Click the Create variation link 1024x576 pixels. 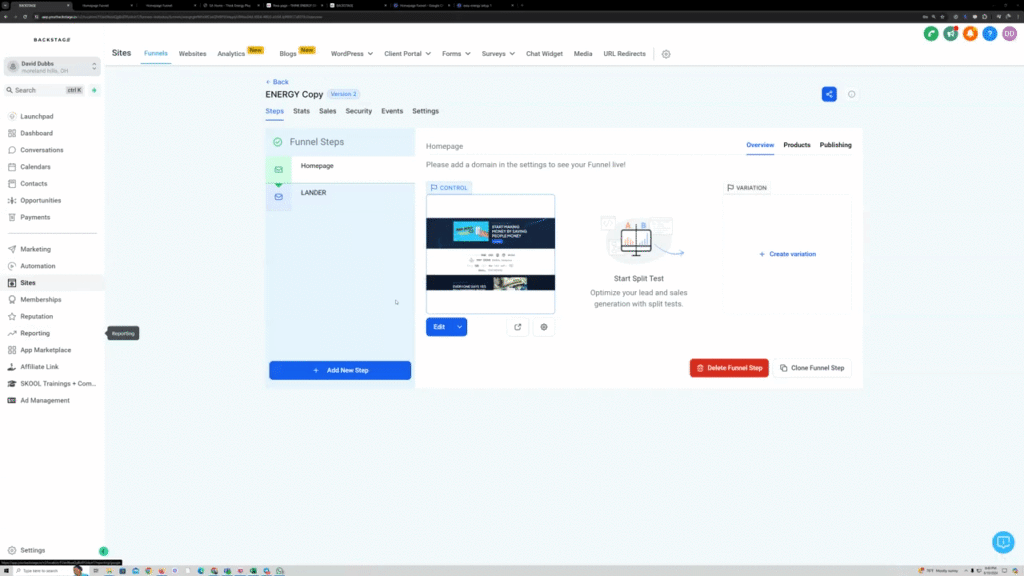pos(787,254)
